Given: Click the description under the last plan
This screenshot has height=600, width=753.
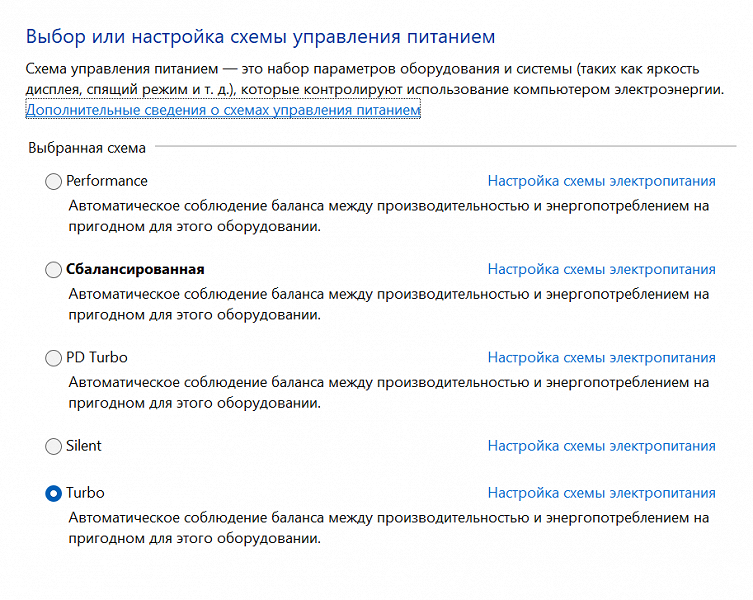Looking at the screenshot, I should click(x=389, y=528).
